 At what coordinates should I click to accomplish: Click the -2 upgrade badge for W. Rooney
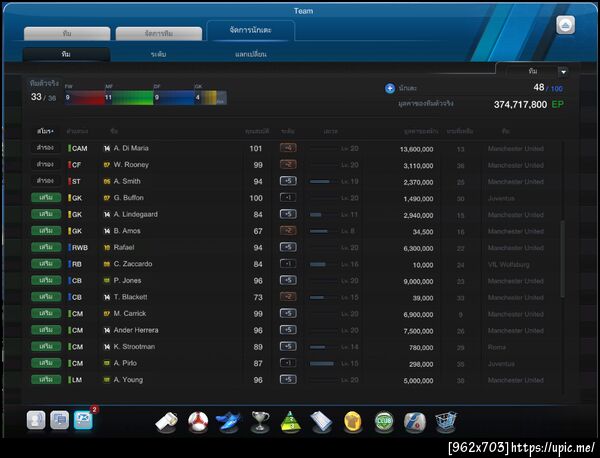[288, 165]
